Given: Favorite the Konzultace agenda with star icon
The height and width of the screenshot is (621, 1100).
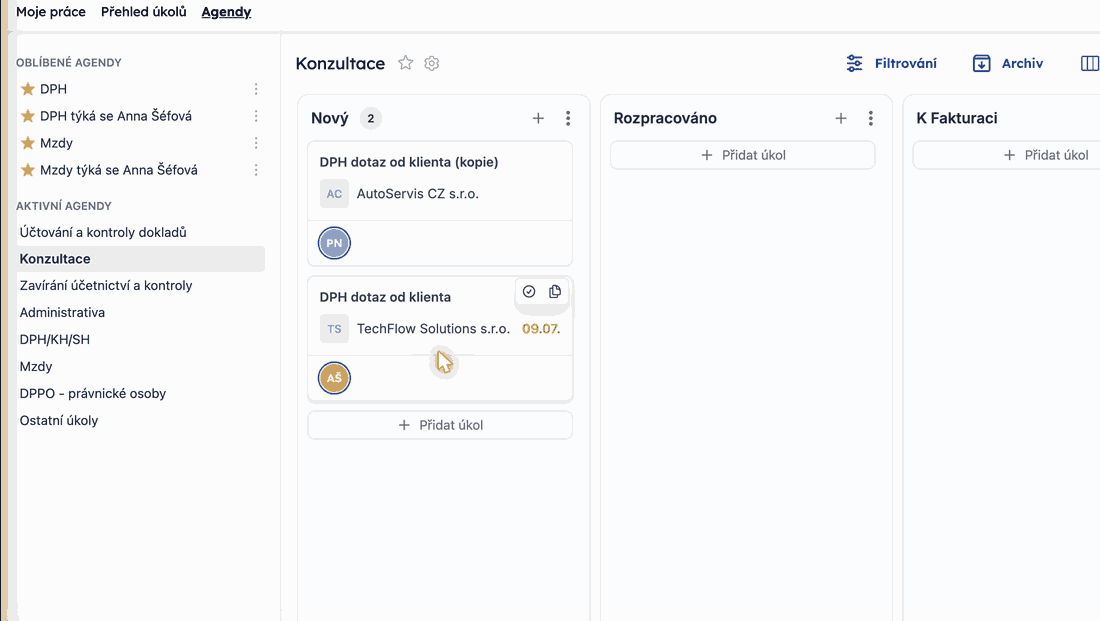Looking at the screenshot, I should pos(405,63).
